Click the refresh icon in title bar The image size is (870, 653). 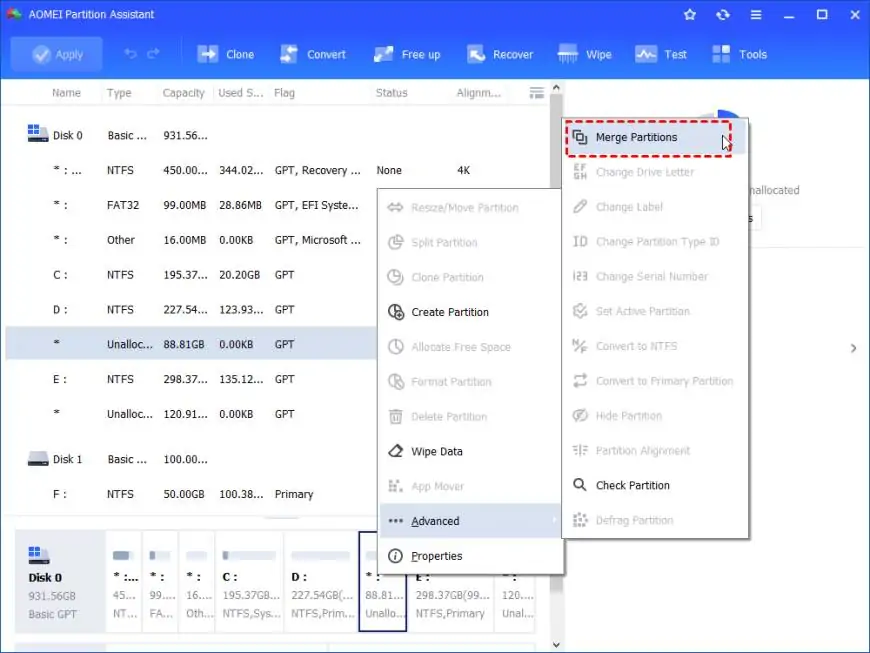pos(722,14)
